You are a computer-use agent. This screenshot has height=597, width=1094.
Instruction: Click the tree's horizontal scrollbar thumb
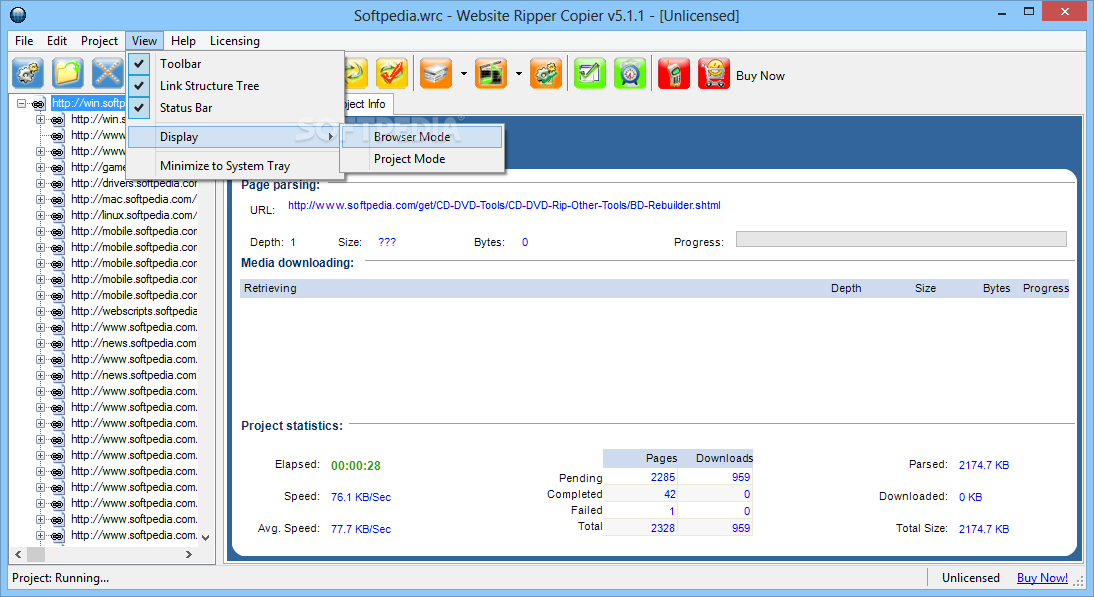[x=36, y=554]
